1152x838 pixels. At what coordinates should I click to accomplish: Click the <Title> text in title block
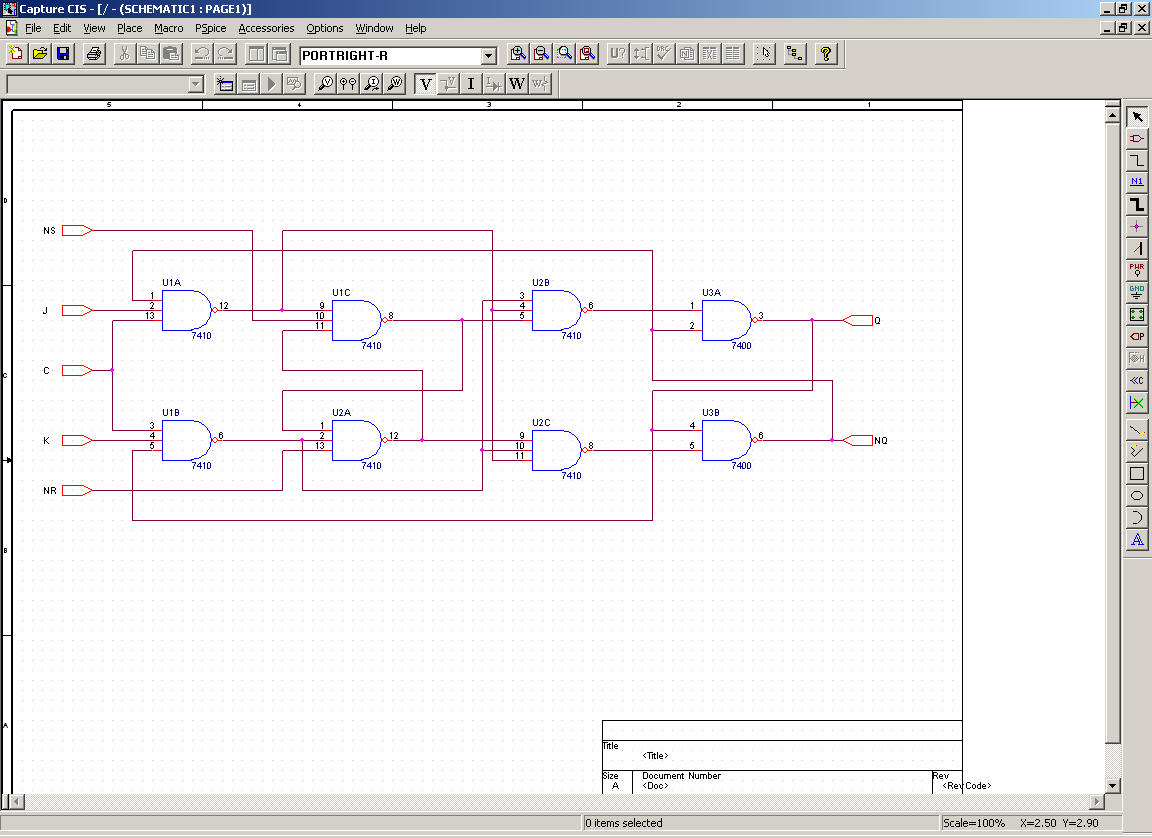pyautogui.click(x=655, y=756)
